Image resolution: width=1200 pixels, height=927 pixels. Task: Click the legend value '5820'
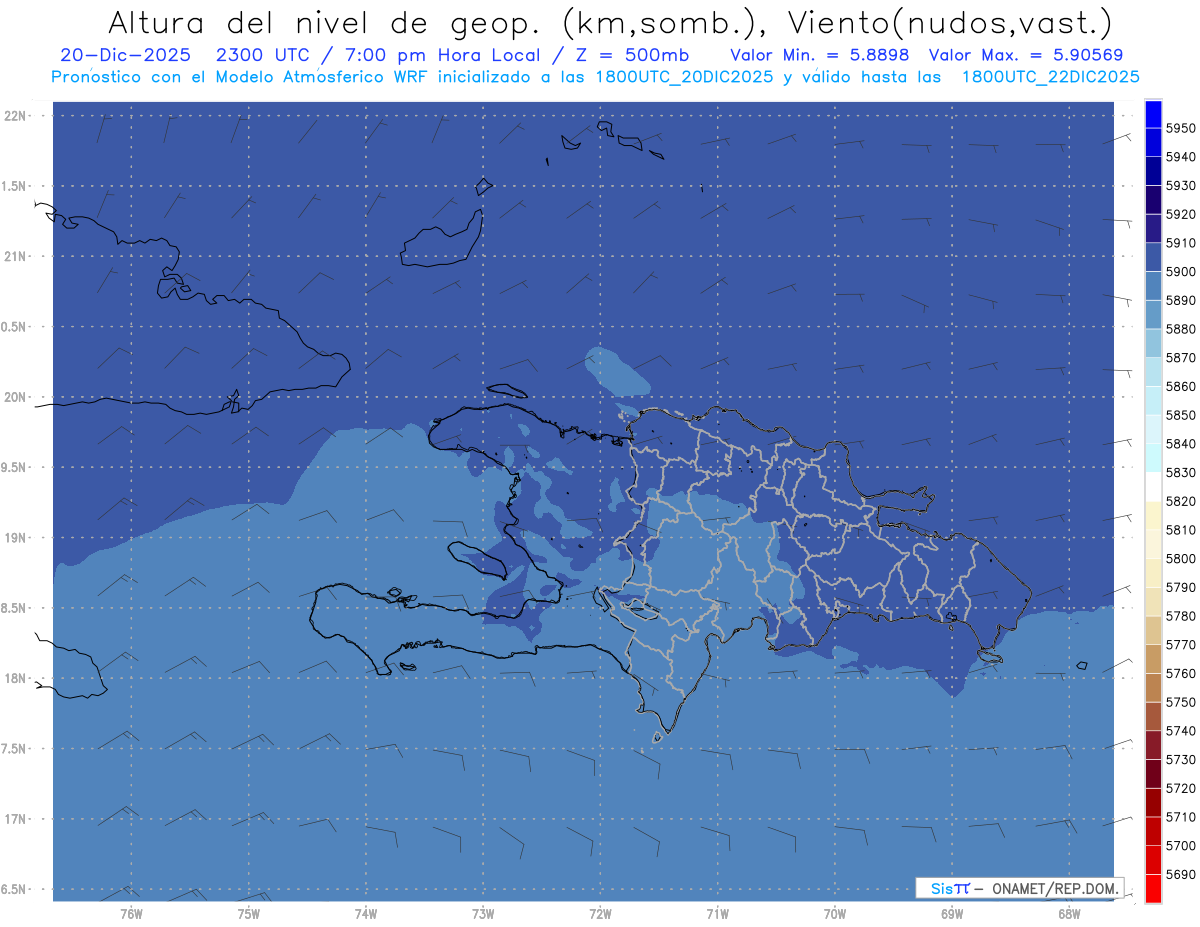pyautogui.click(x=1181, y=501)
